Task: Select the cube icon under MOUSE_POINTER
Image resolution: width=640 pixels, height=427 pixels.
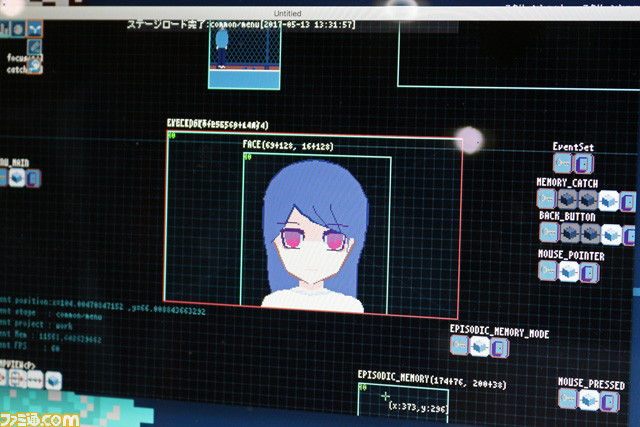Action: pos(569,271)
